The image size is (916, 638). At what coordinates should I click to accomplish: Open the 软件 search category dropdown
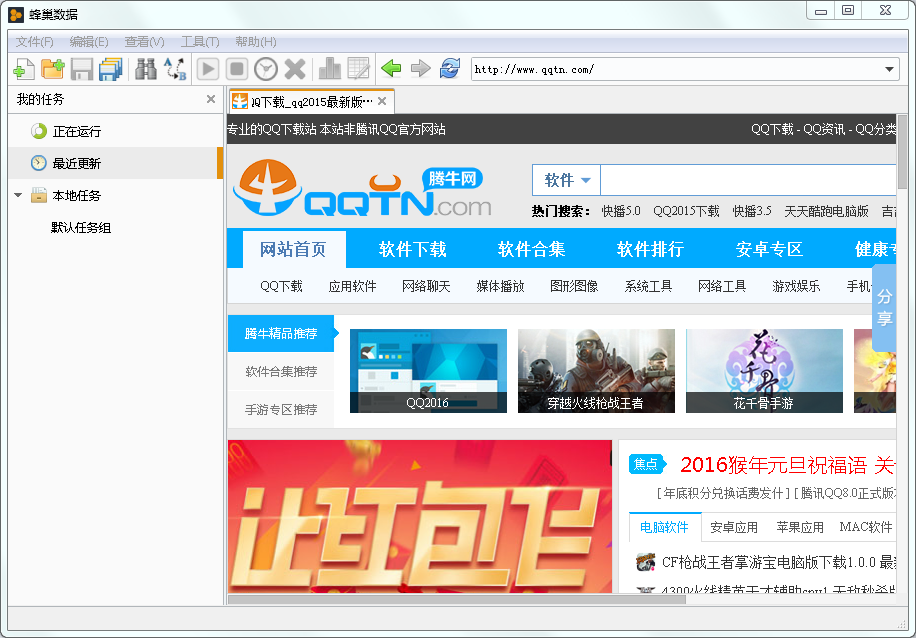567,180
